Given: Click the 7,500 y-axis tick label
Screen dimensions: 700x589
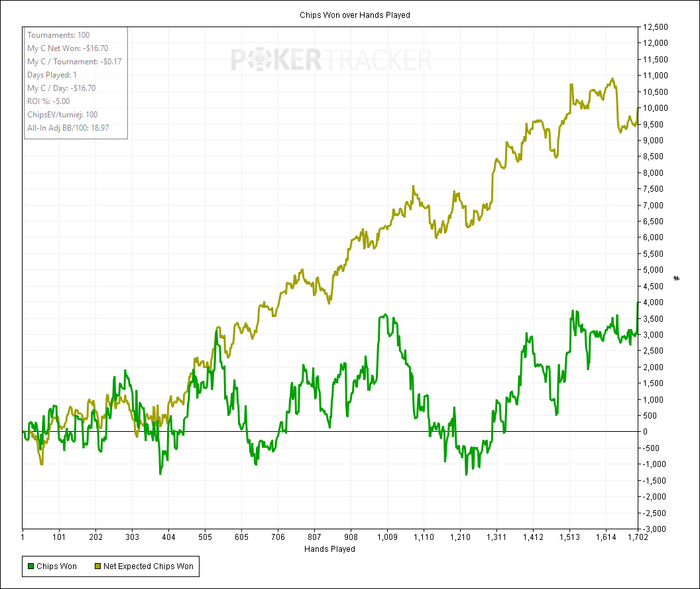Looking at the screenshot, I should coord(653,189).
